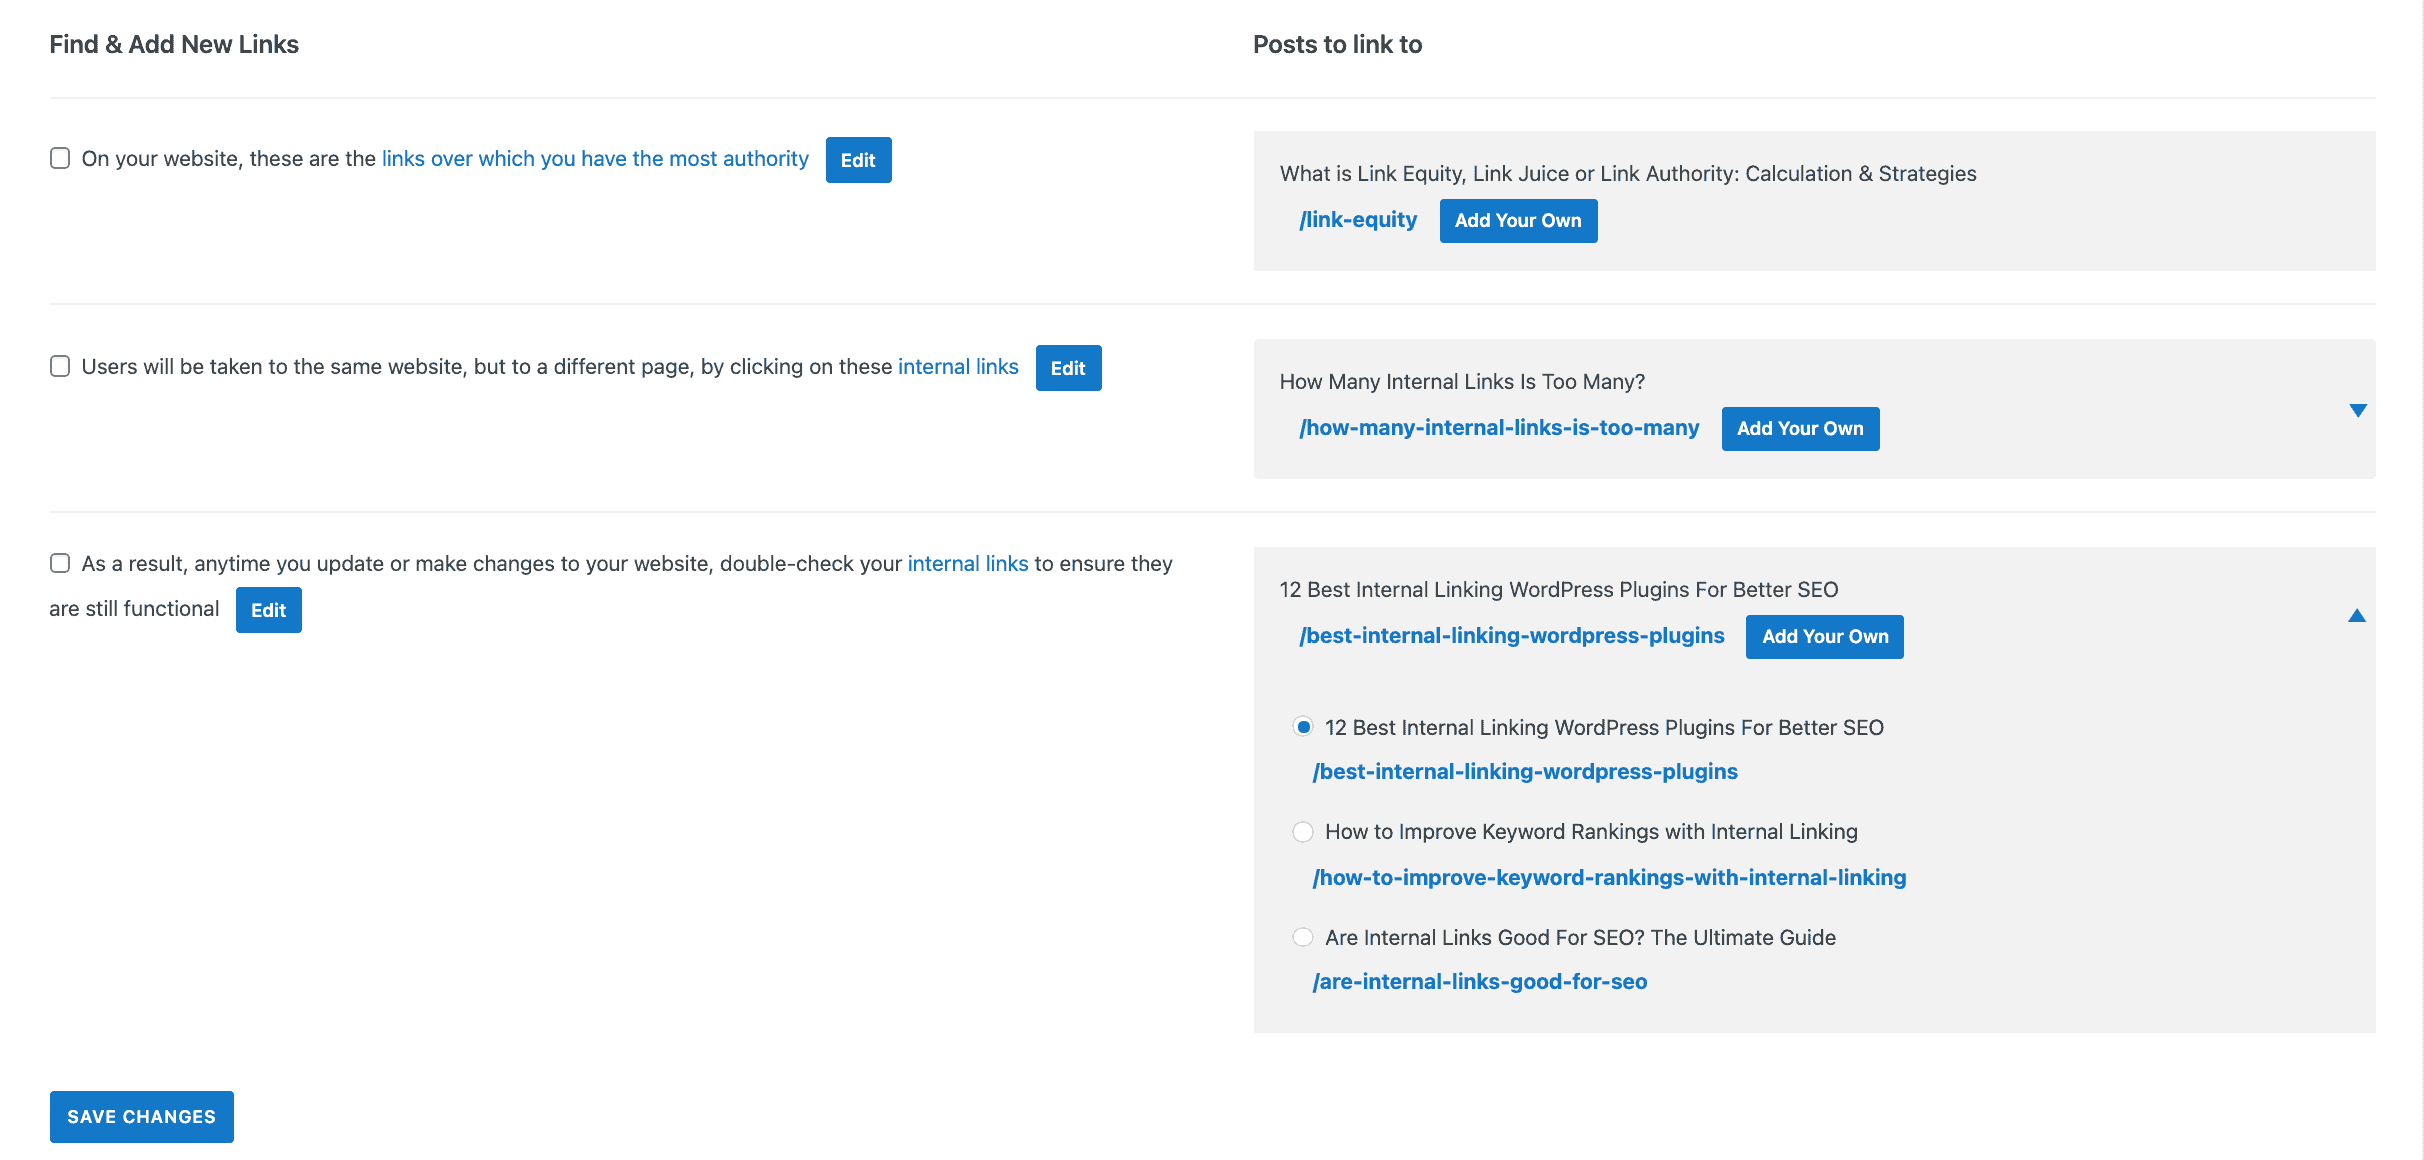
Task: Click 'What is Link Equity, Link Juice' title text
Action: 1628,174
